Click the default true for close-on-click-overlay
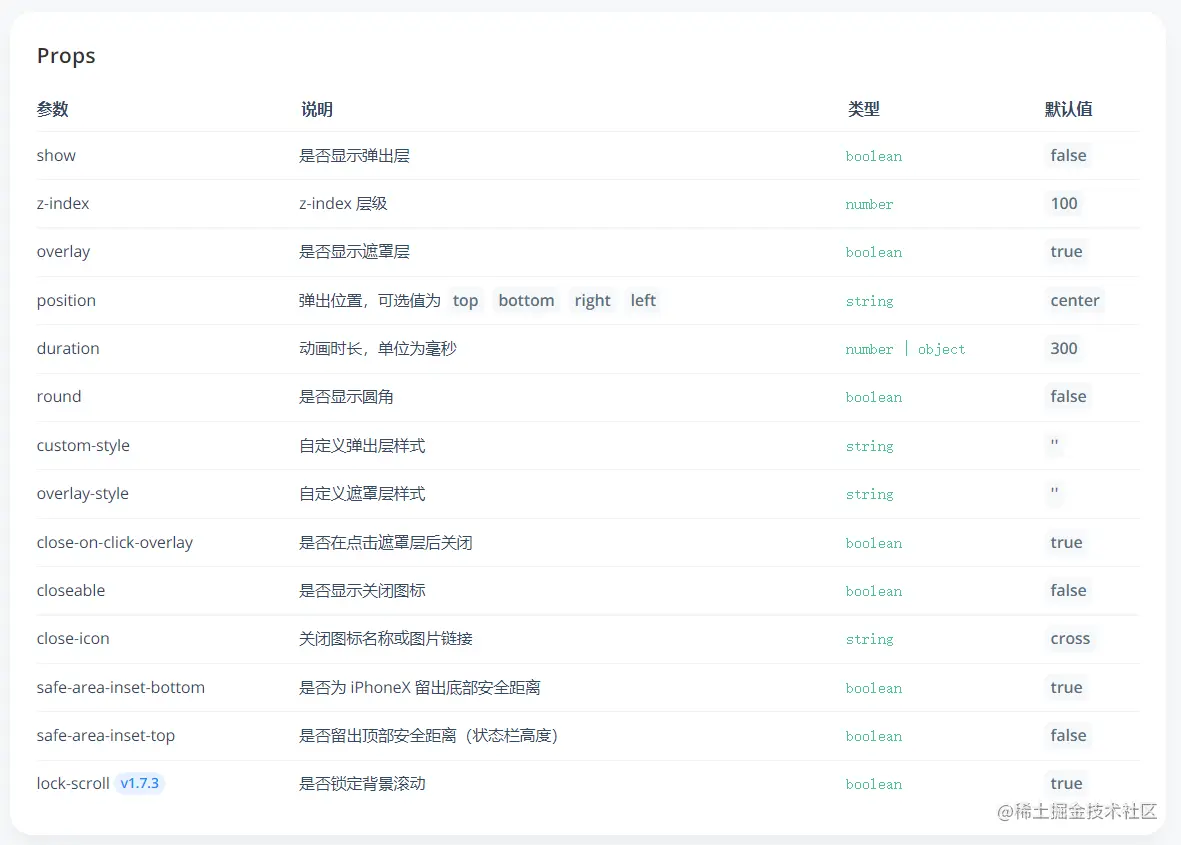1181x845 pixels. pyautogui.click(x=1067, y=542)
